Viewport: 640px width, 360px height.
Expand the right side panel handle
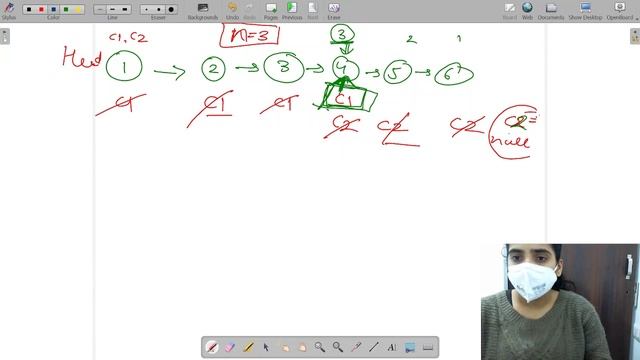(635, 36)
